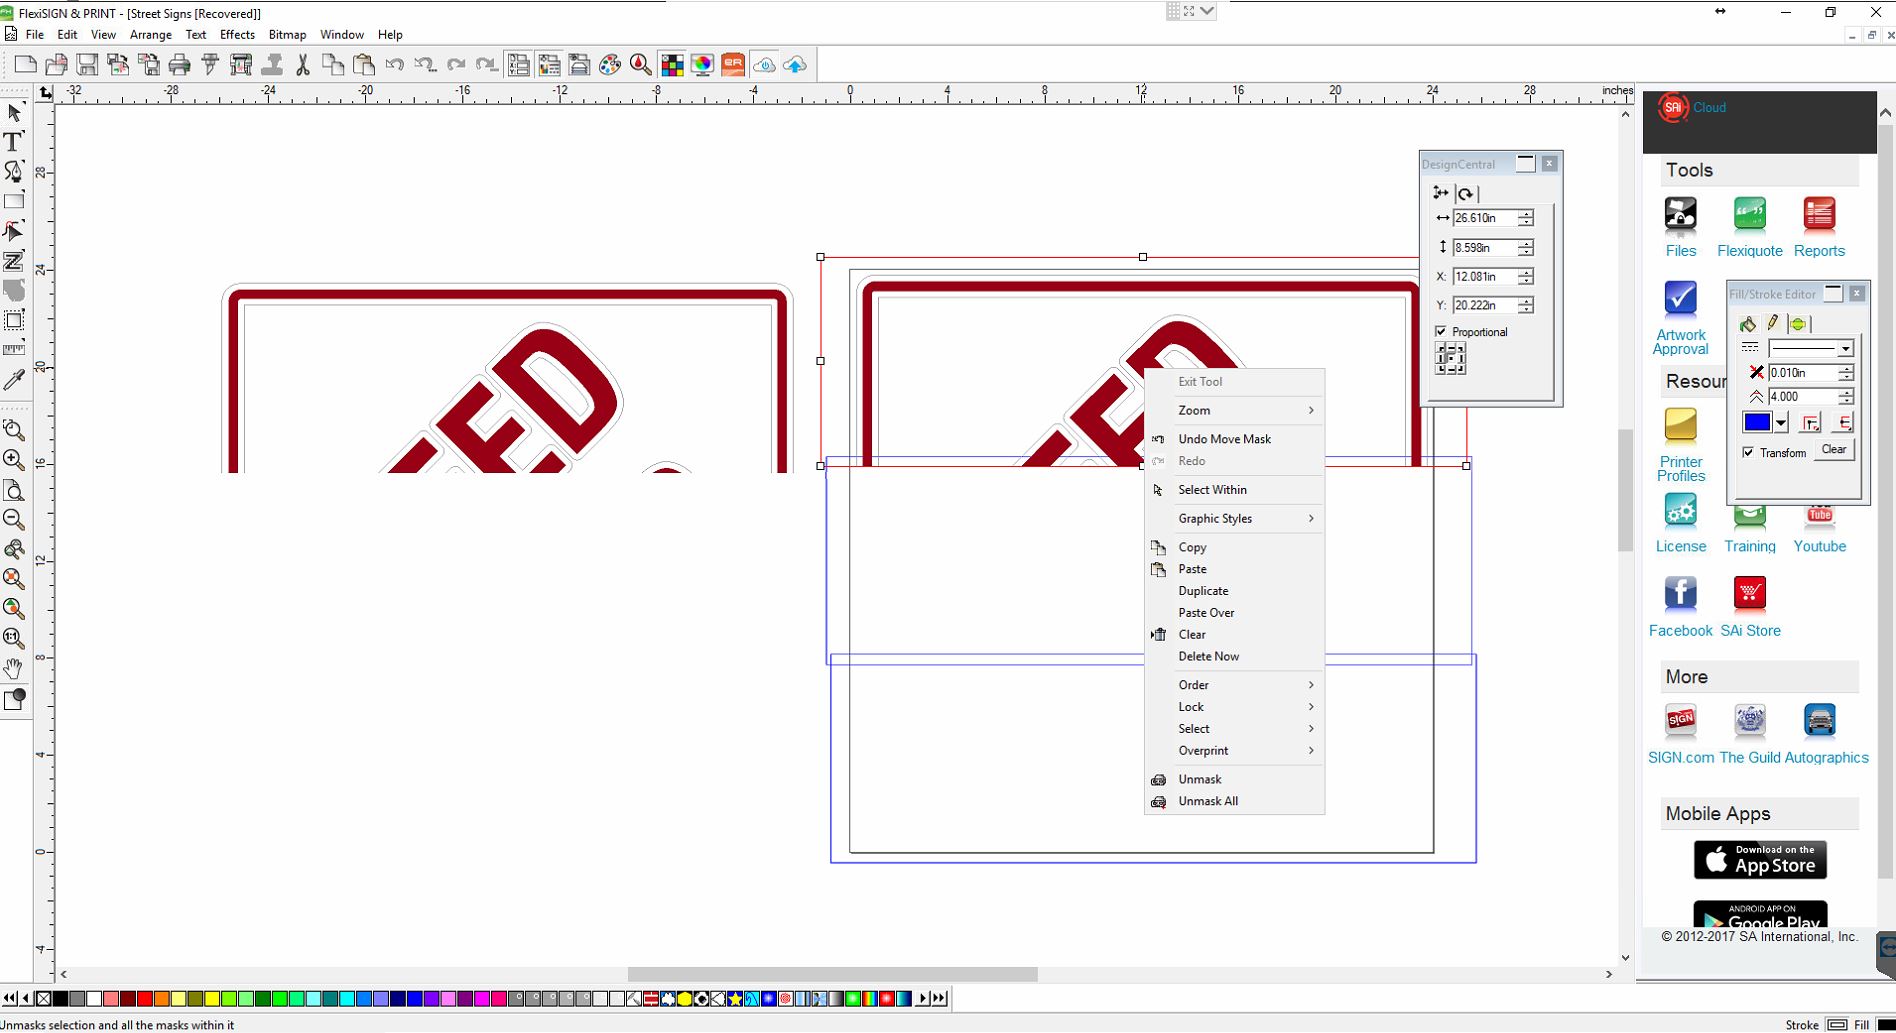The height and width of the screenshot is (1033, 1896).
Task: Open stroke color dropdown arrow
Action: (x=1781, y=423)
